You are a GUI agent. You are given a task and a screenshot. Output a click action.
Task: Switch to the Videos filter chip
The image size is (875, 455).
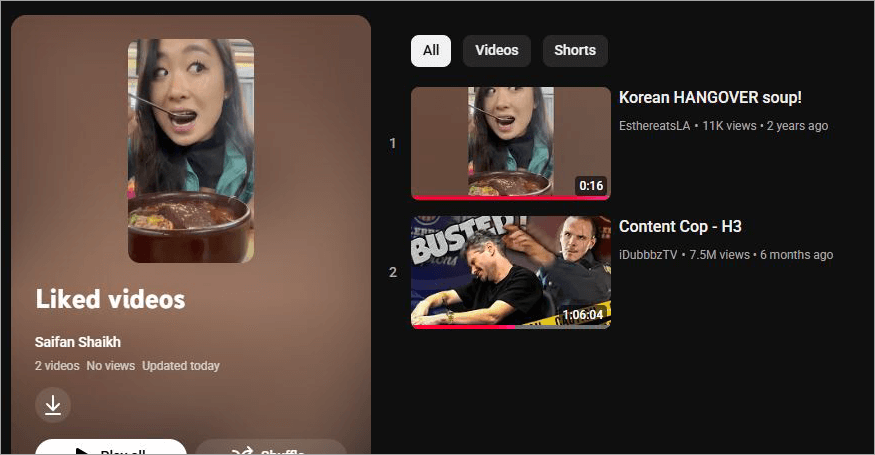pyautogui.click(x=497, y=51)
